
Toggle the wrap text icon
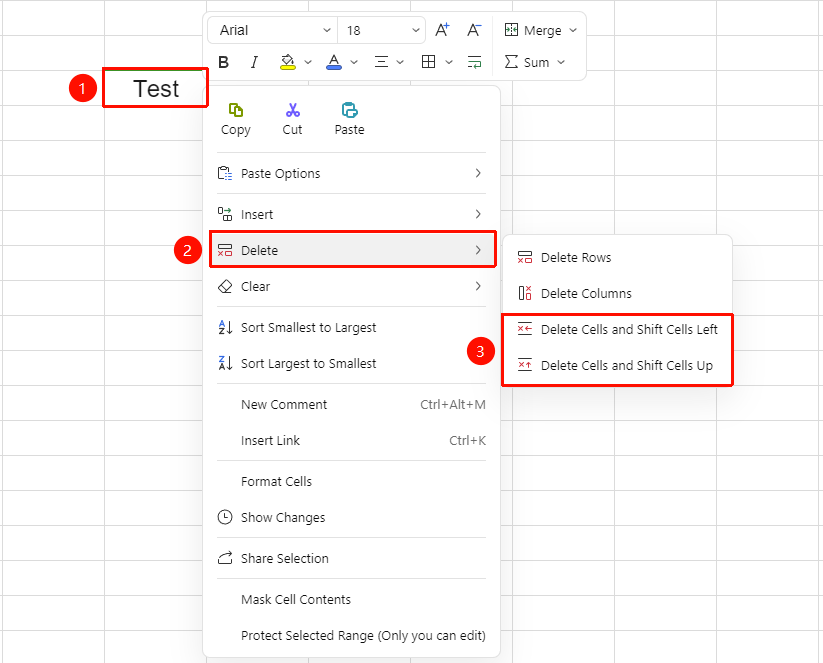pos(474,62)
